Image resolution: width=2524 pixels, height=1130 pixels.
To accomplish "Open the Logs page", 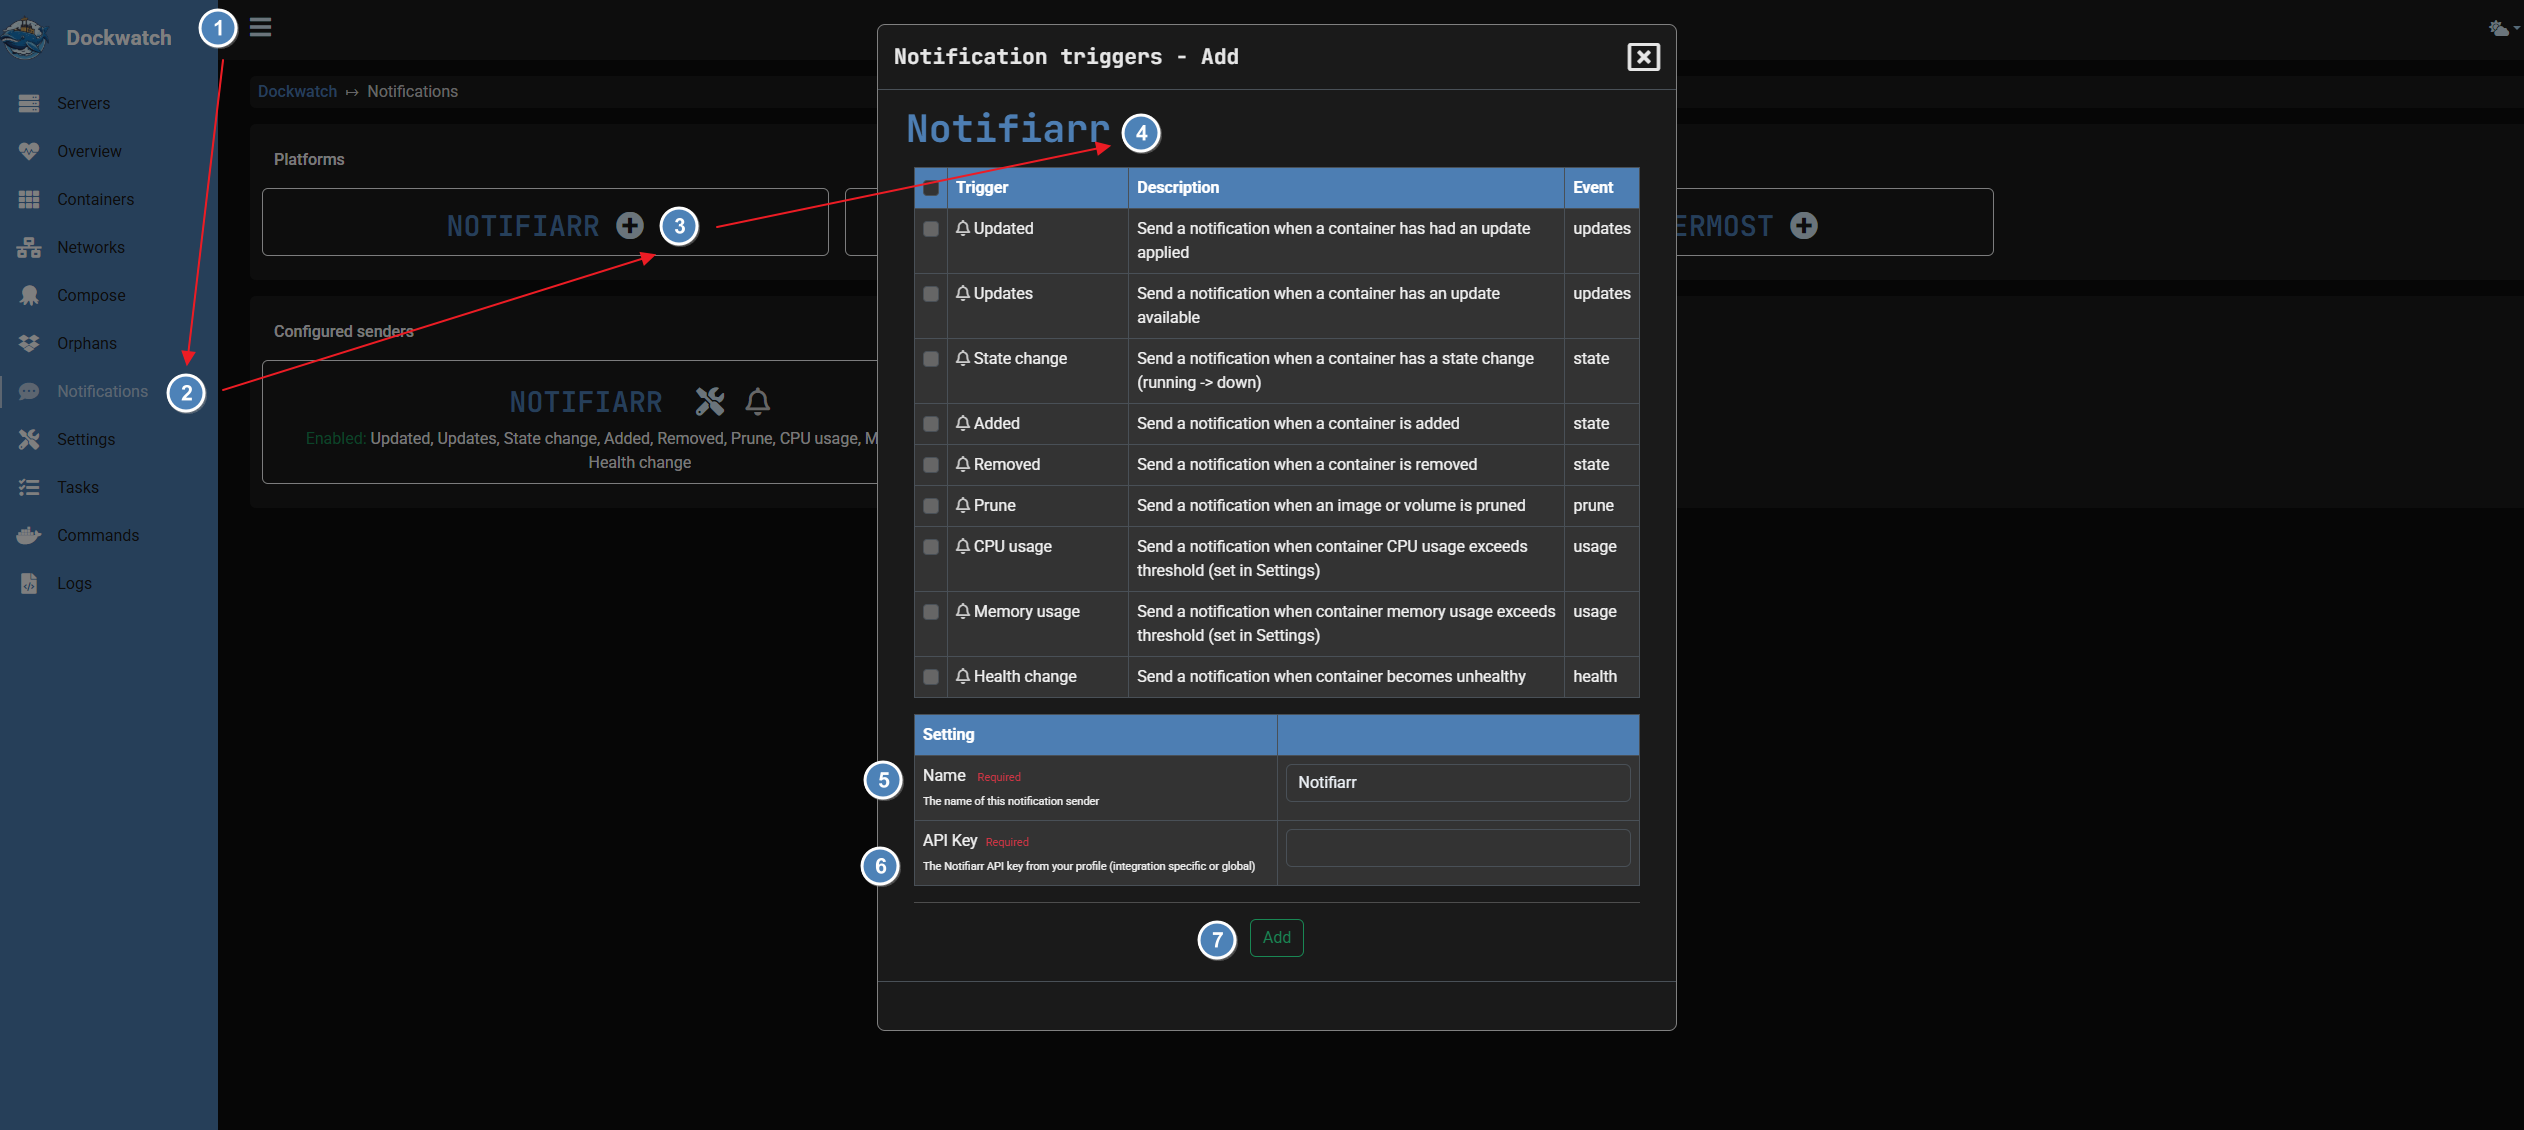I will (74, 583).
